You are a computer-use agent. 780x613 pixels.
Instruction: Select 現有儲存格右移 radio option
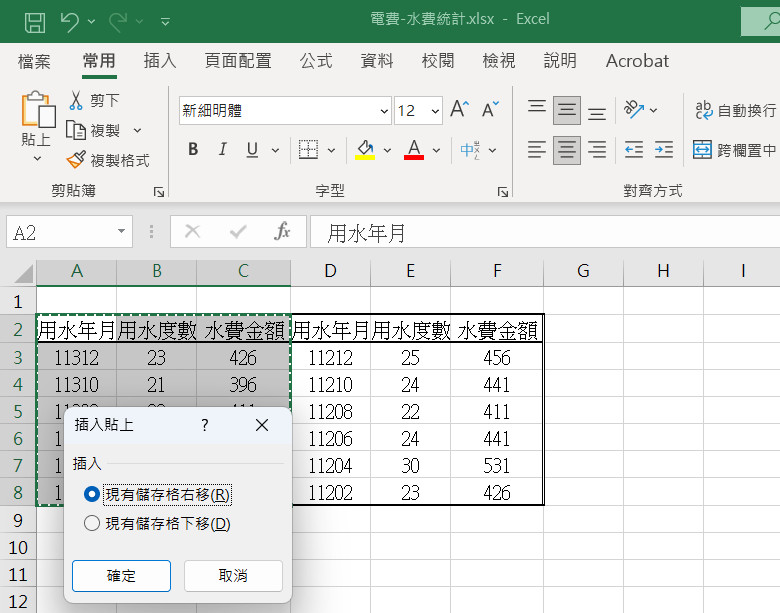pos(93,494)
